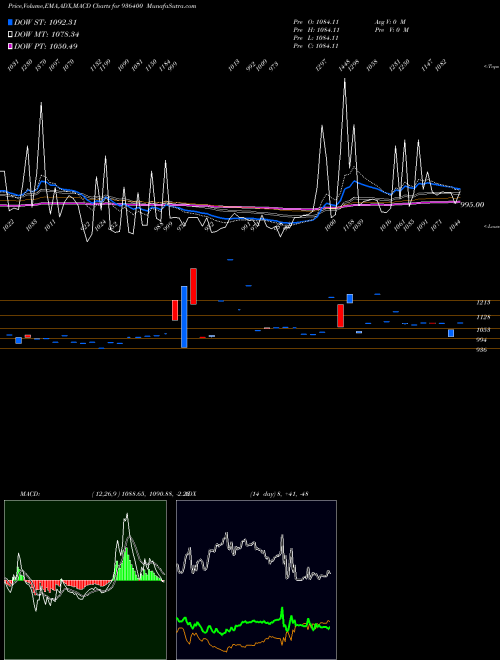Screen dimensions: 500x660
Task: Select the DOW PT: 1050.49 legend label
Action: 45,46
